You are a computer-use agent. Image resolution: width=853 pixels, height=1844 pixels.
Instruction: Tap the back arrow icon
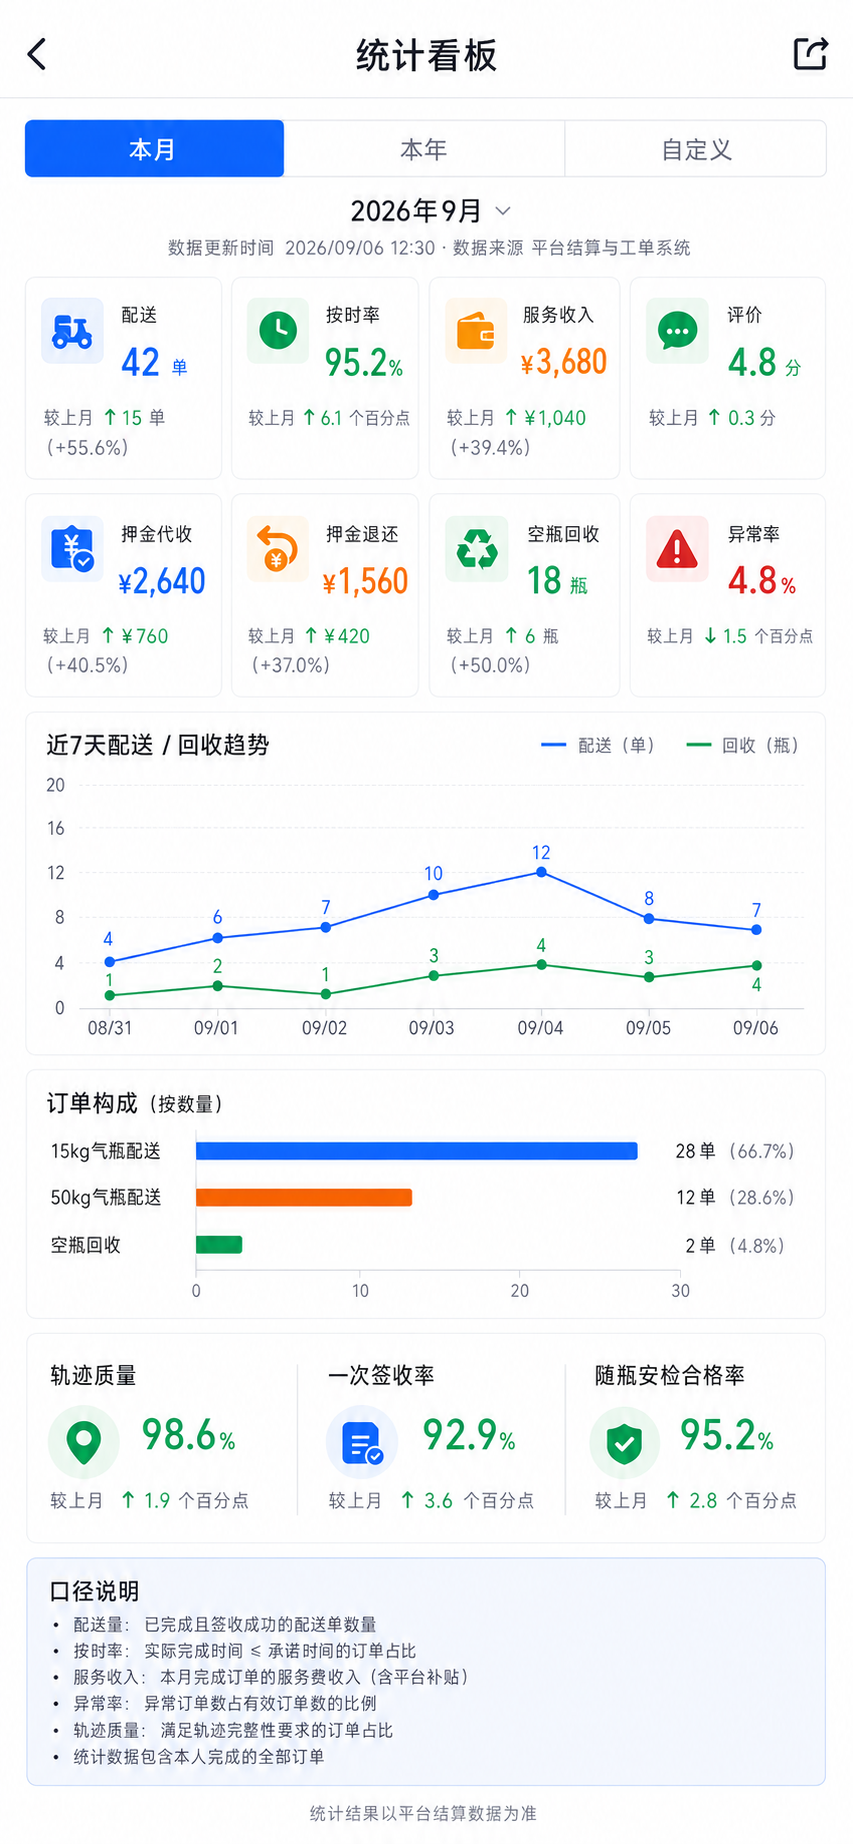[37, 54]
